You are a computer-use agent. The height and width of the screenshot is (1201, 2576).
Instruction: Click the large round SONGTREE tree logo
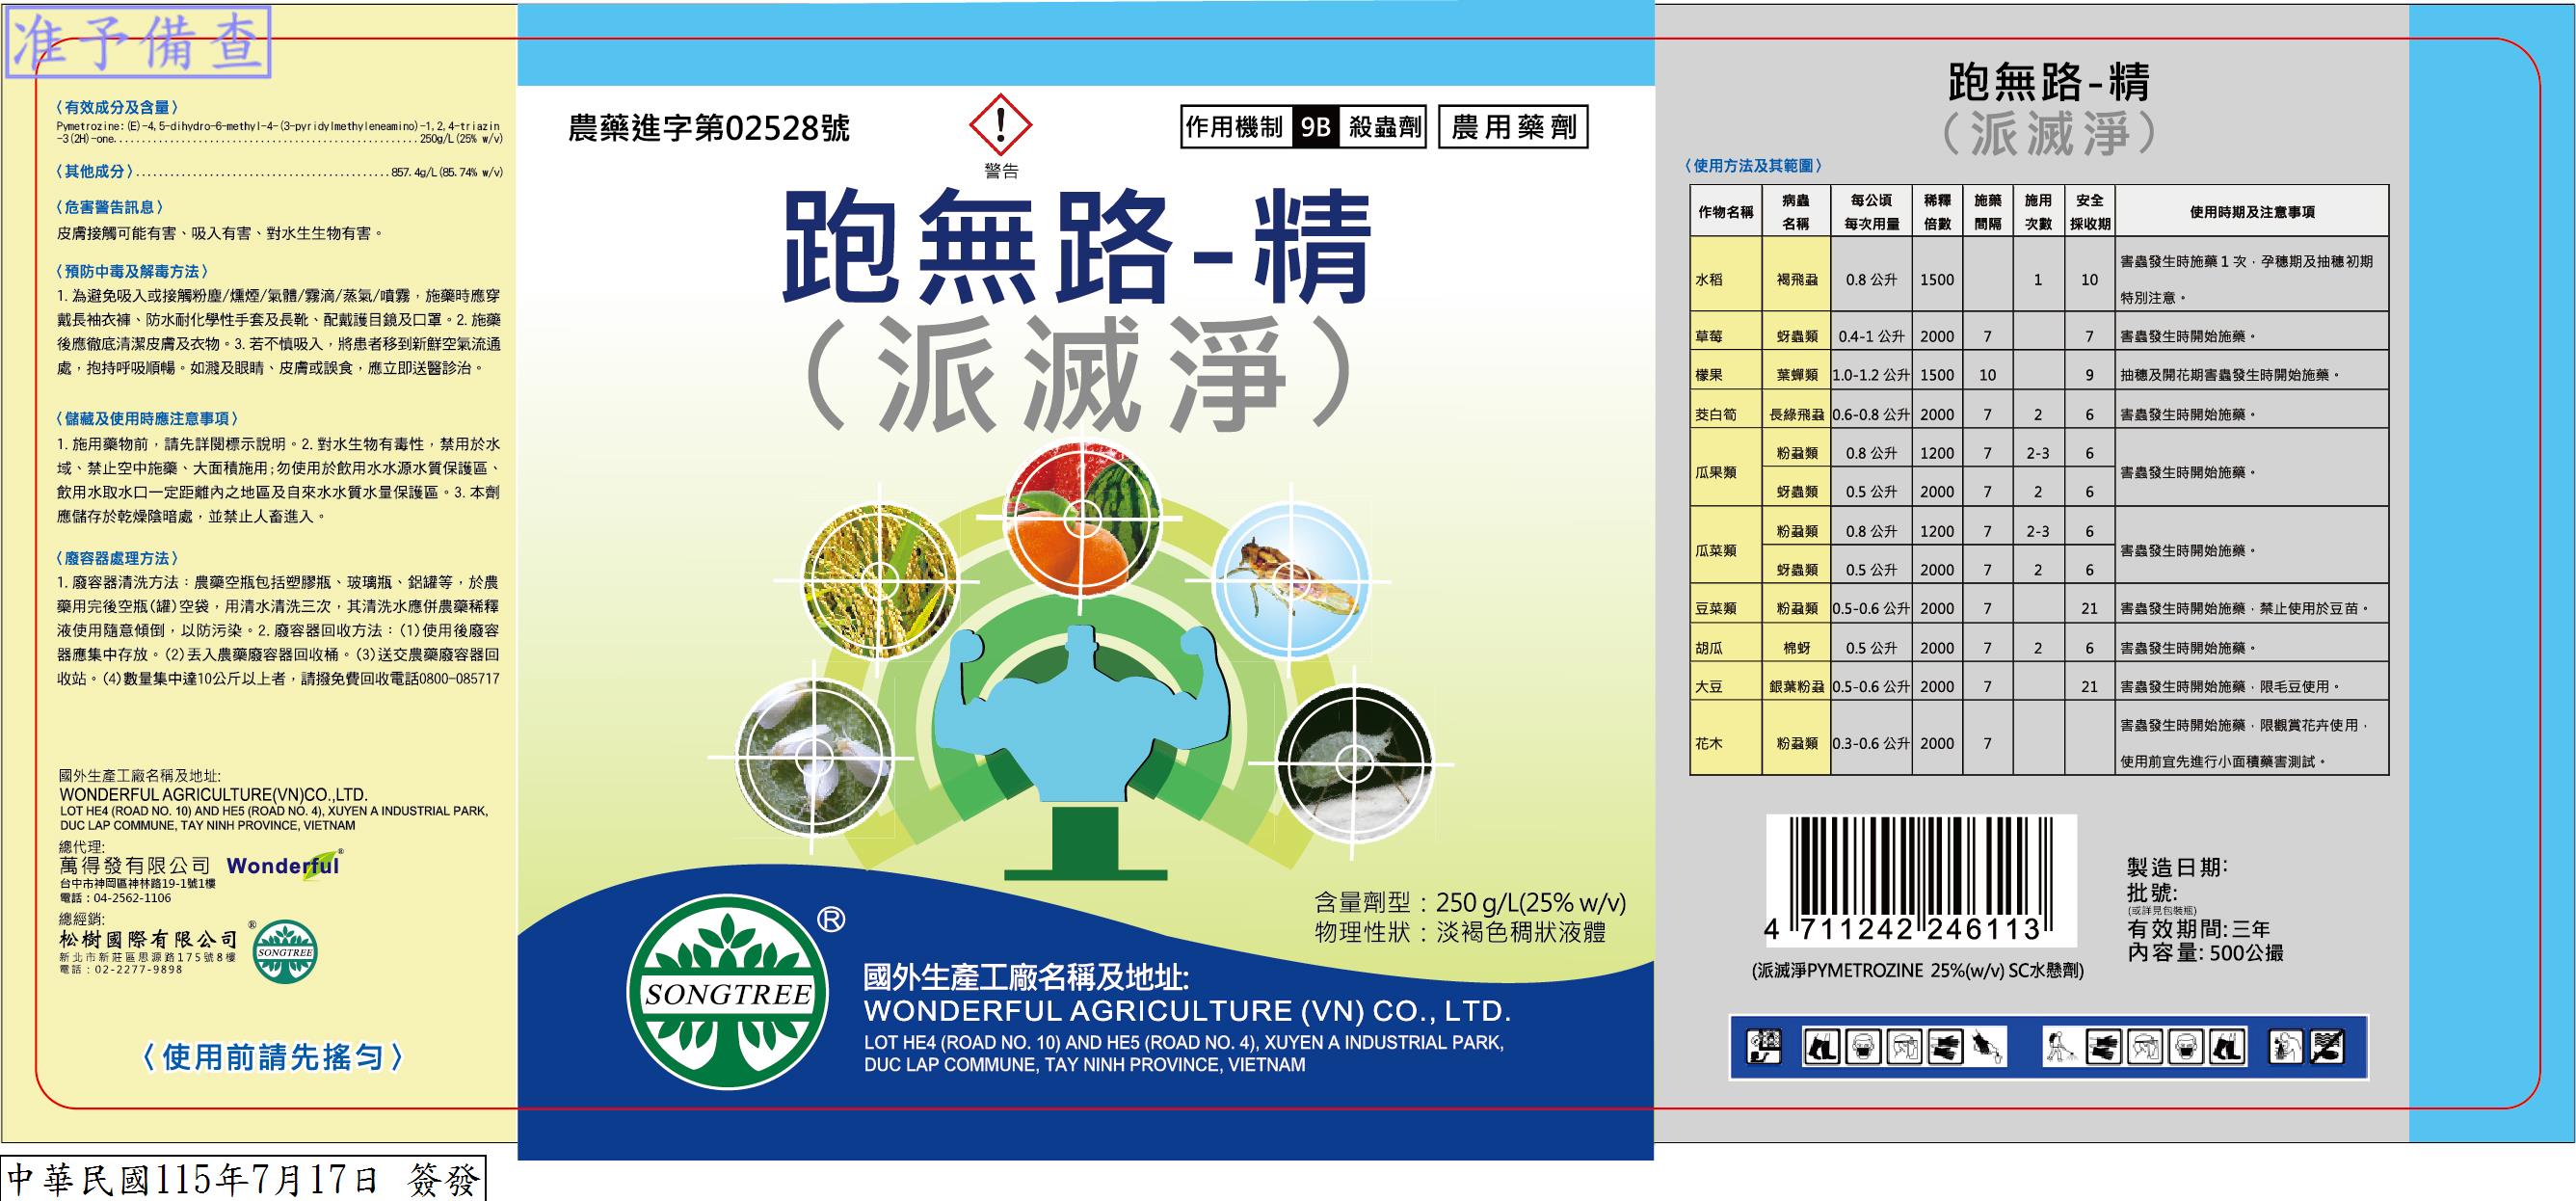click(727, 993)
